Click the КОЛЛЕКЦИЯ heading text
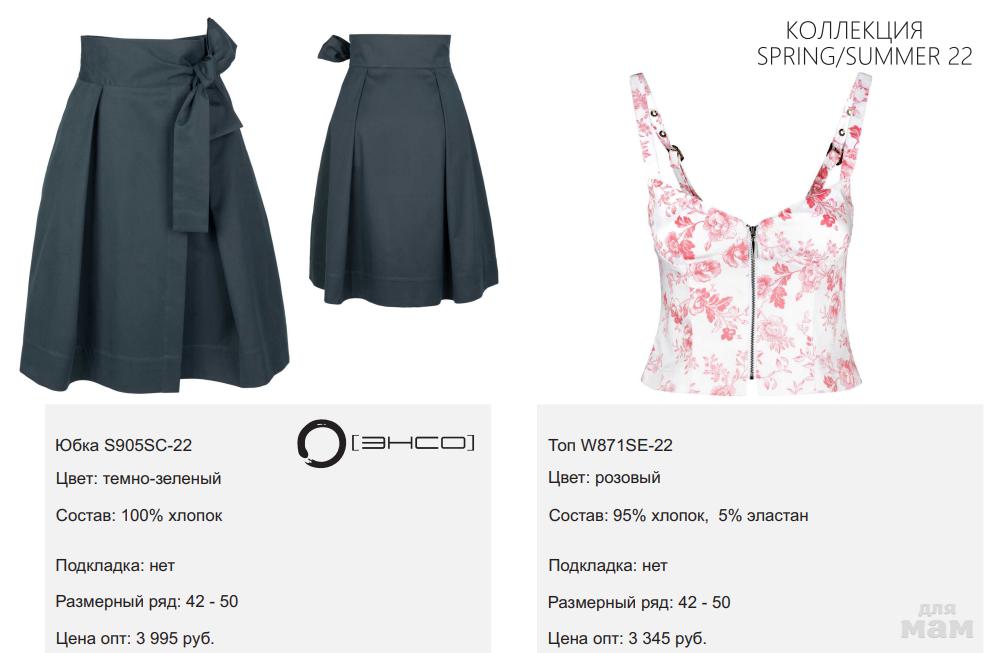This screenshot has width=989, height=653. point(855,30)
